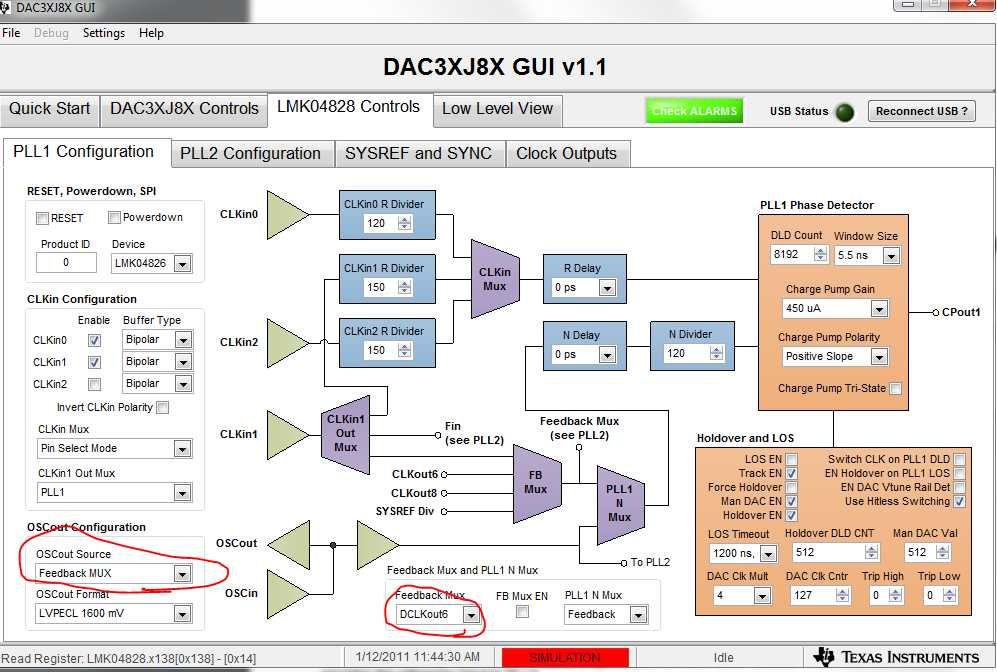Adjust Trip High stepper
The width and height of the screenshot is (997, 672).
[x=895, y=596]
